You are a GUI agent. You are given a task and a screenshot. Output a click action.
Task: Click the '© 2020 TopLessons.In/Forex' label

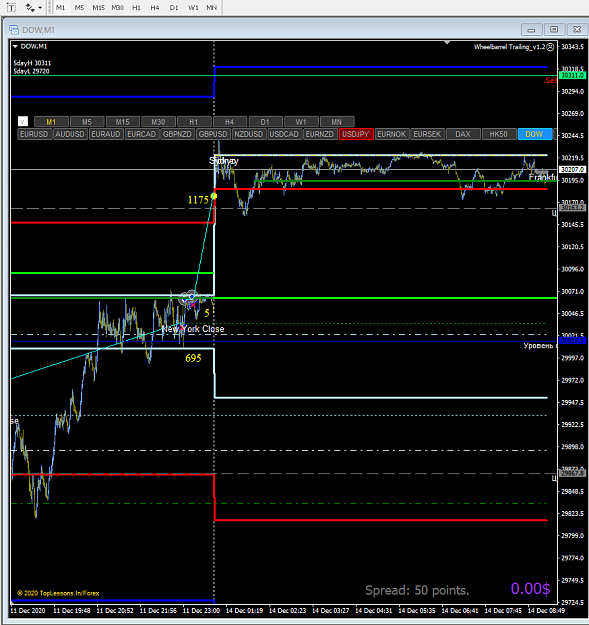pyautogui.click(x=58, y=593)
